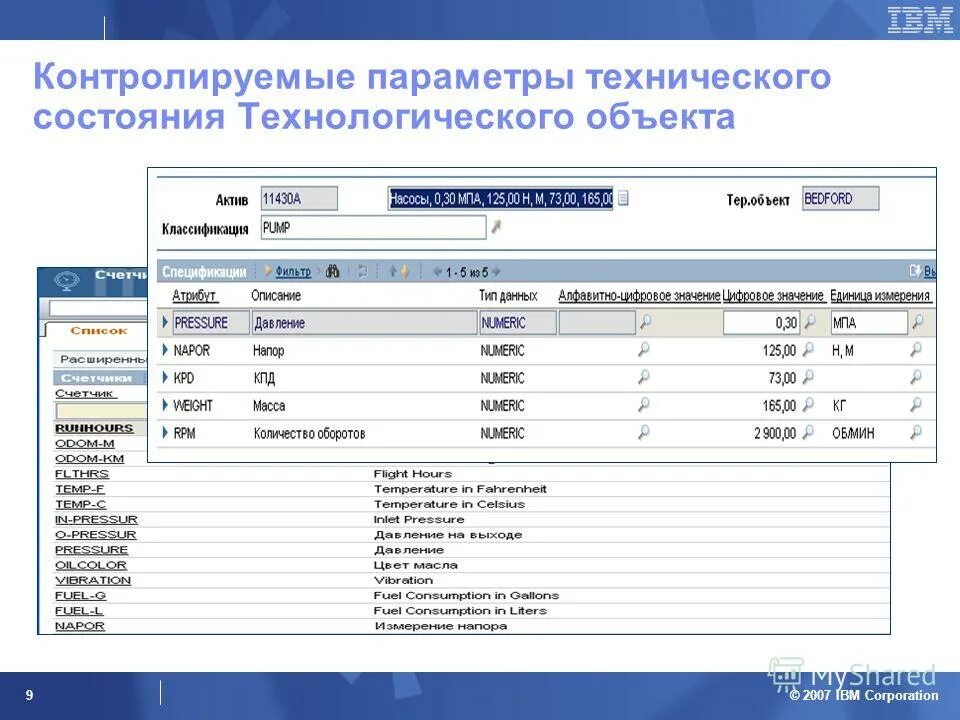Open numeric value lookup next to 125,00

click(808, 350)
